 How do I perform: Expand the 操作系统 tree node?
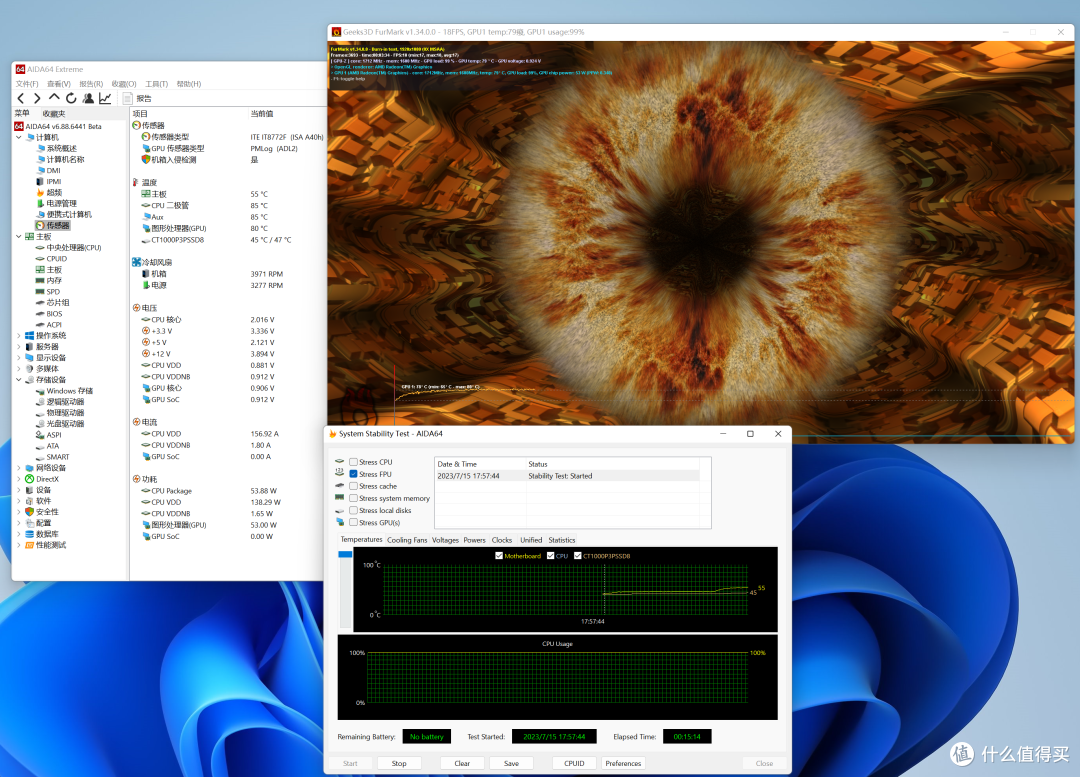[19, 336]
